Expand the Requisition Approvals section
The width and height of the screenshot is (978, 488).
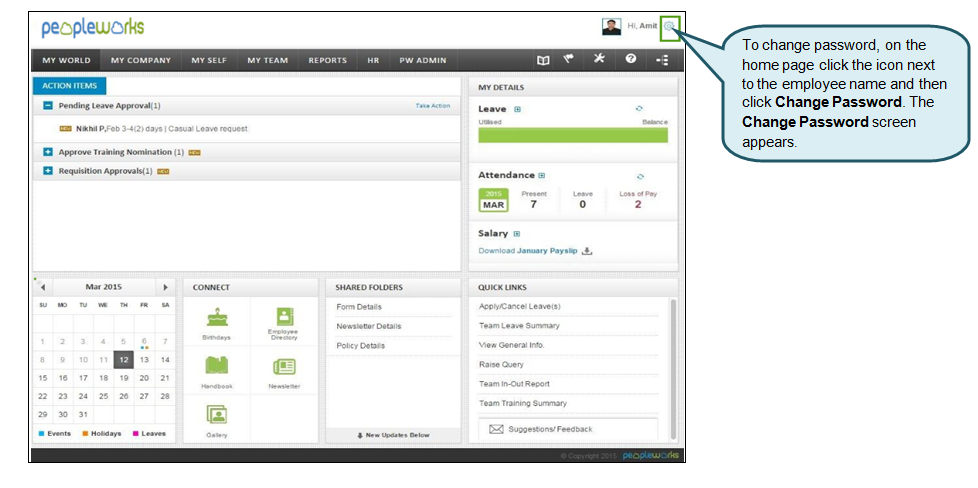click(x=48, y=171)
